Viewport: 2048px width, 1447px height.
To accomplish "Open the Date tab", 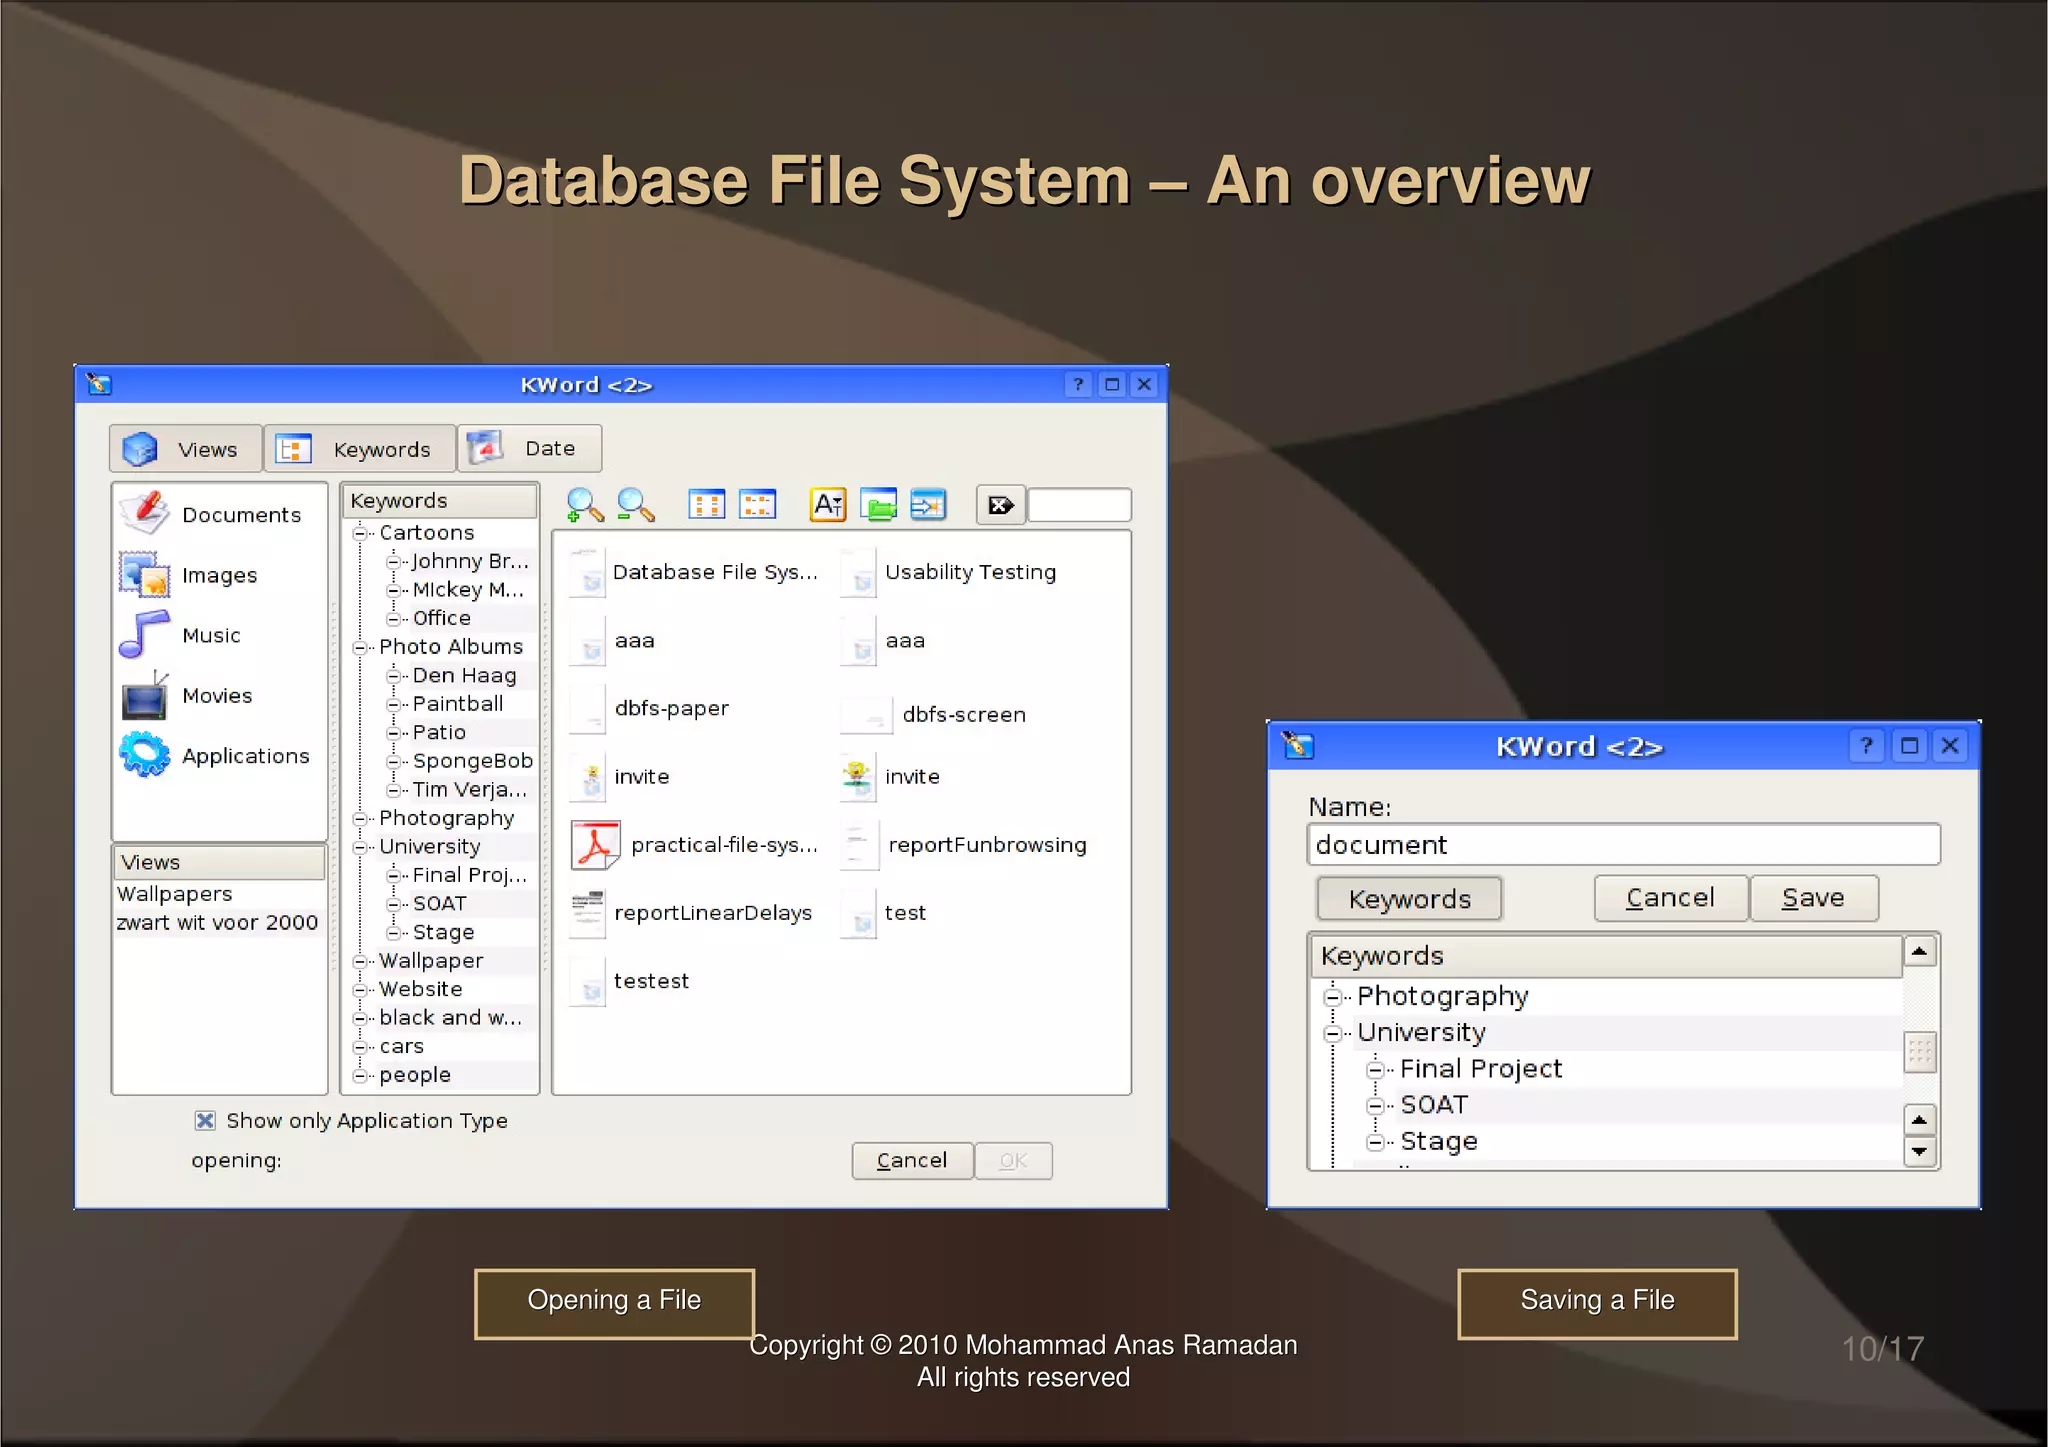I will [530, 448].
